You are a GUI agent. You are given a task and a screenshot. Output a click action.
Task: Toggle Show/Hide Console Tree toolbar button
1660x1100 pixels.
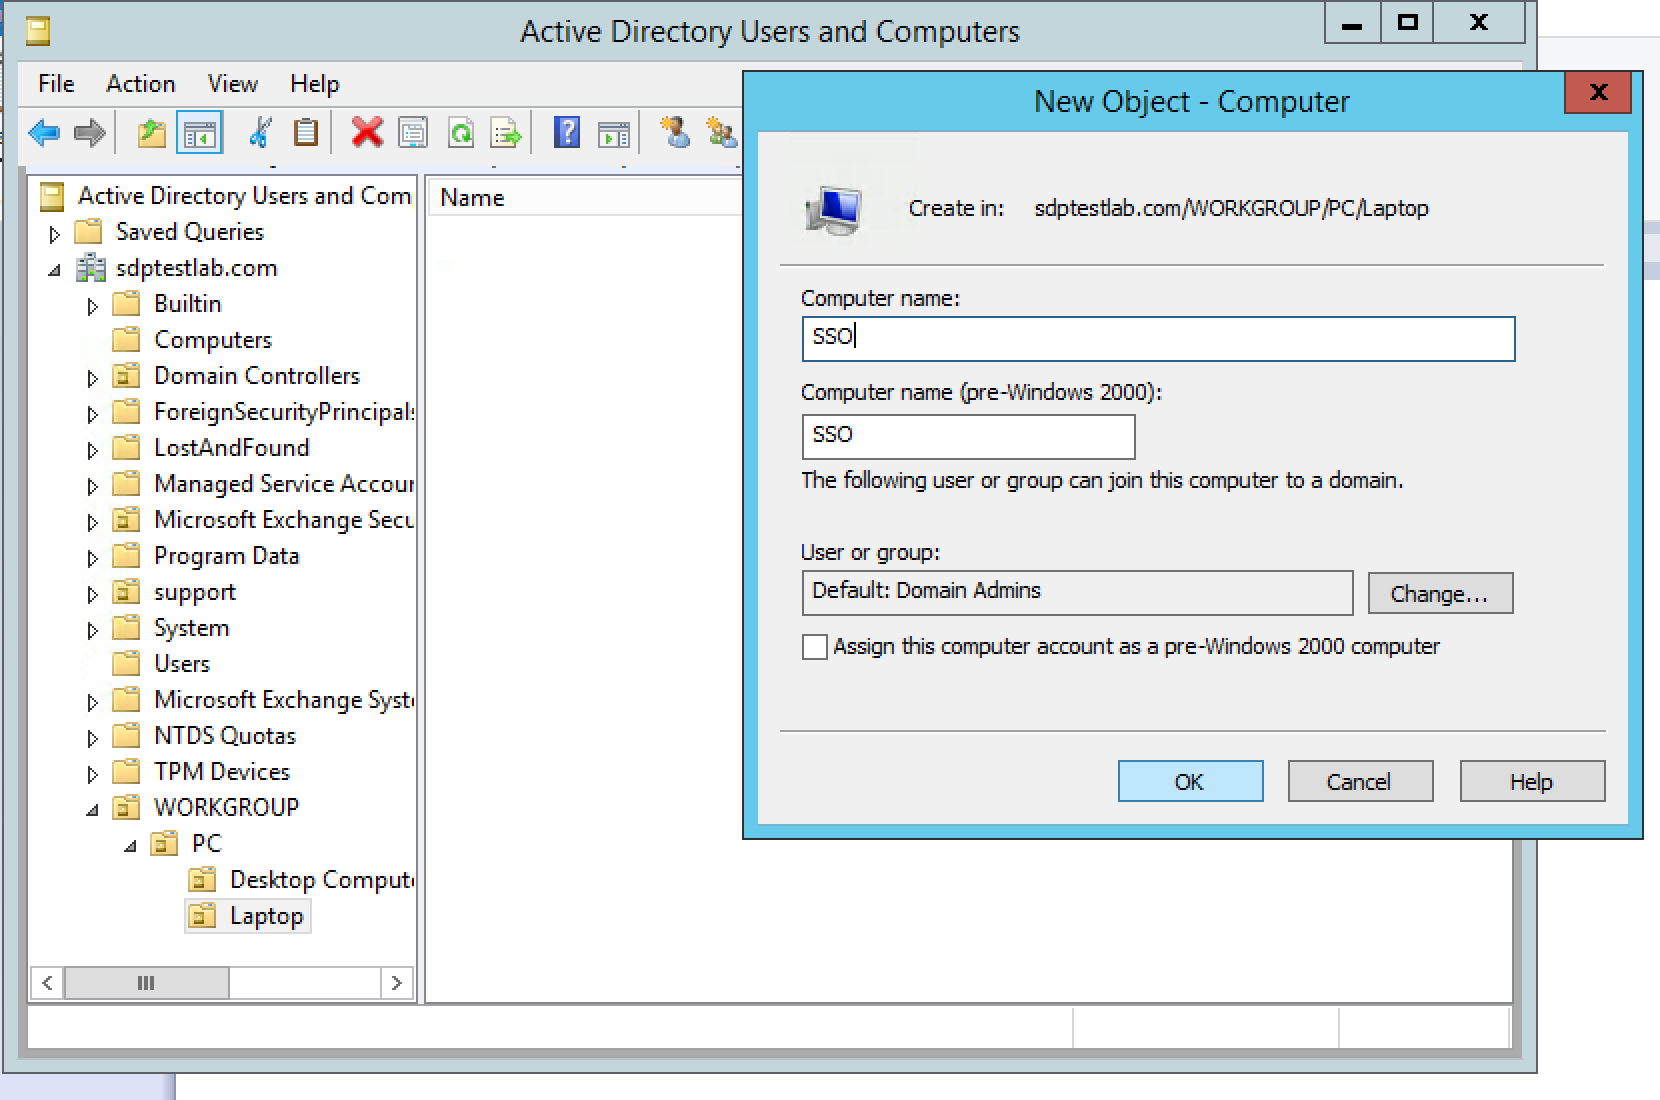point(199,132)
